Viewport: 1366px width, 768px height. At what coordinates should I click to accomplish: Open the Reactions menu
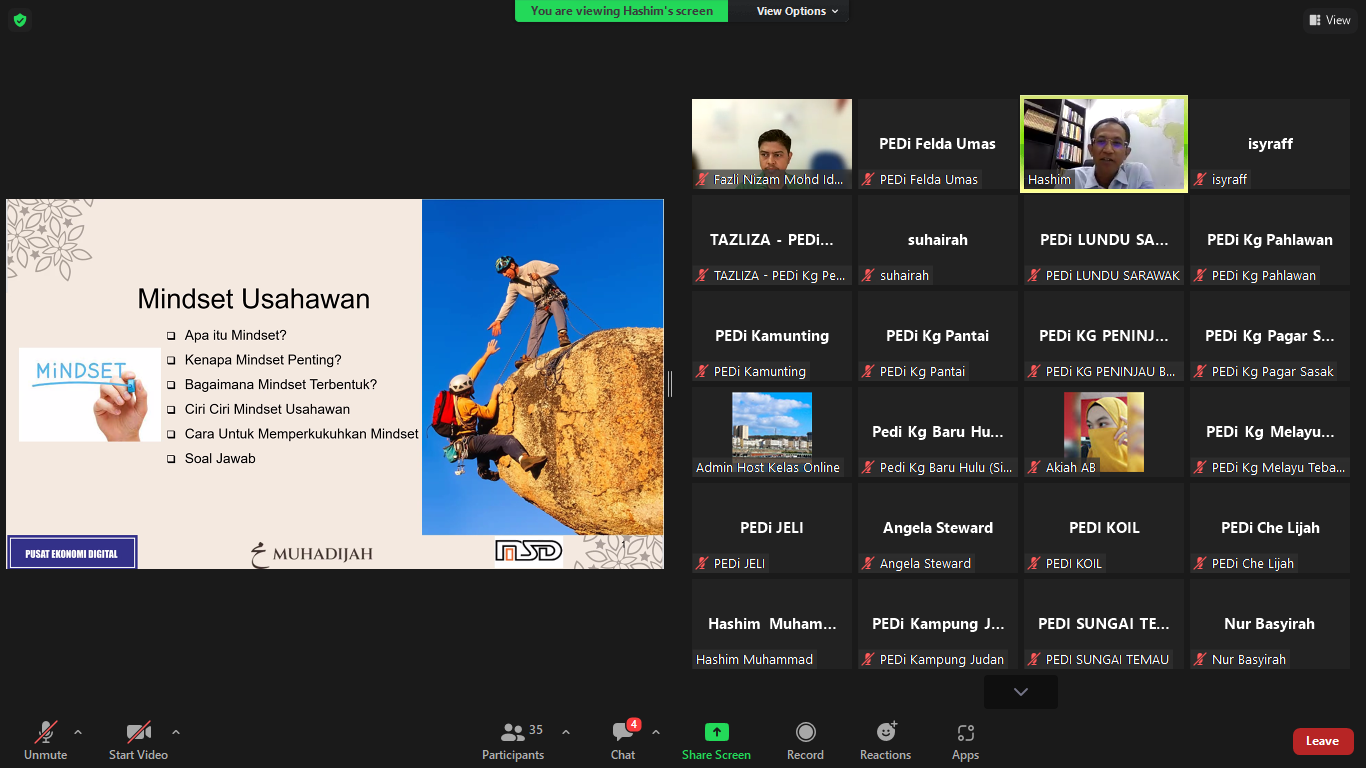tap(885, 741)
